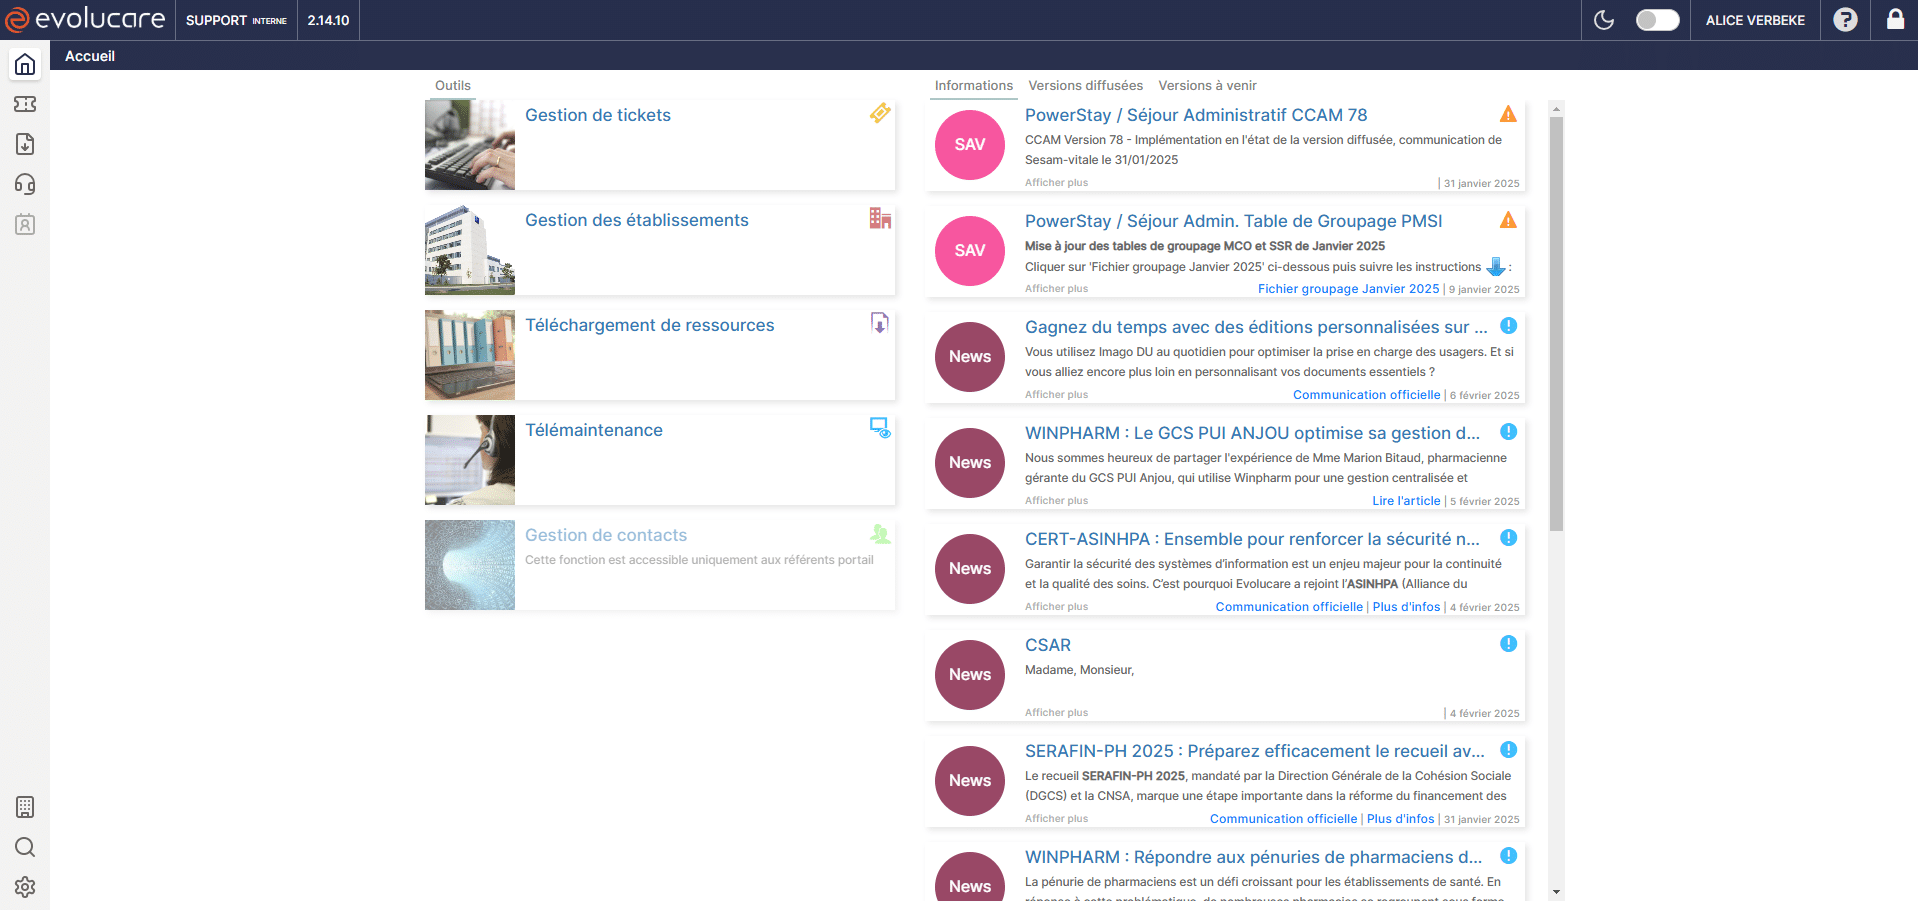The width and height of the screenshot is (1918, 910).
Task: Click the news list scrollbar thumb
Action: coord(1556,323)
